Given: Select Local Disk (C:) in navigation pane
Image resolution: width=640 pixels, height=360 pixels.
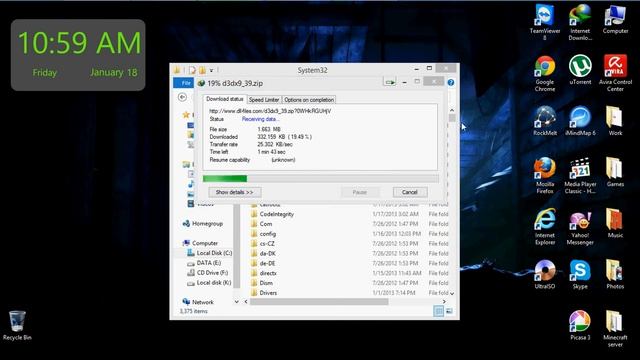Looking at the screenshot, I should click(x=209, y=253).
